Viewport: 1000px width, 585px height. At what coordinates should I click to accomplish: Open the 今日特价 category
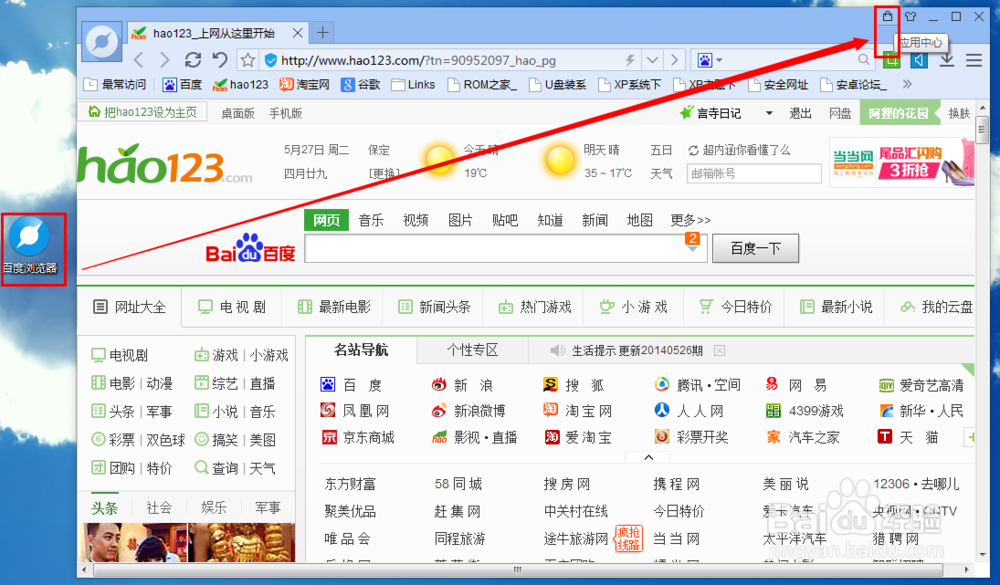click(735, 307)
